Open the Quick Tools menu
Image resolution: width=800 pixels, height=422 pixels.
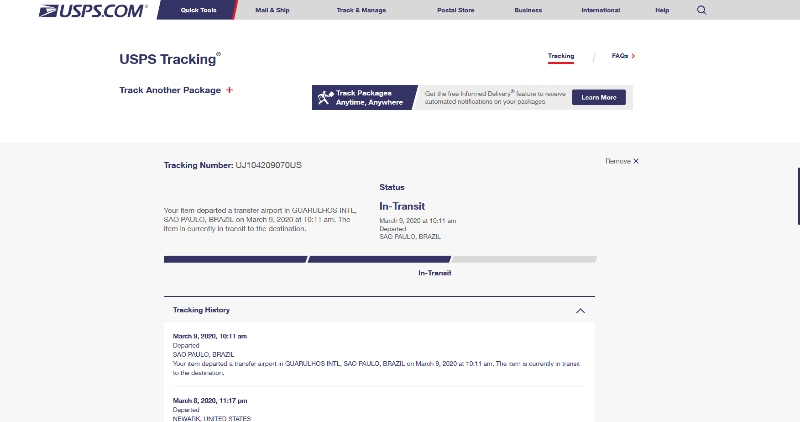tap(196, 10)
